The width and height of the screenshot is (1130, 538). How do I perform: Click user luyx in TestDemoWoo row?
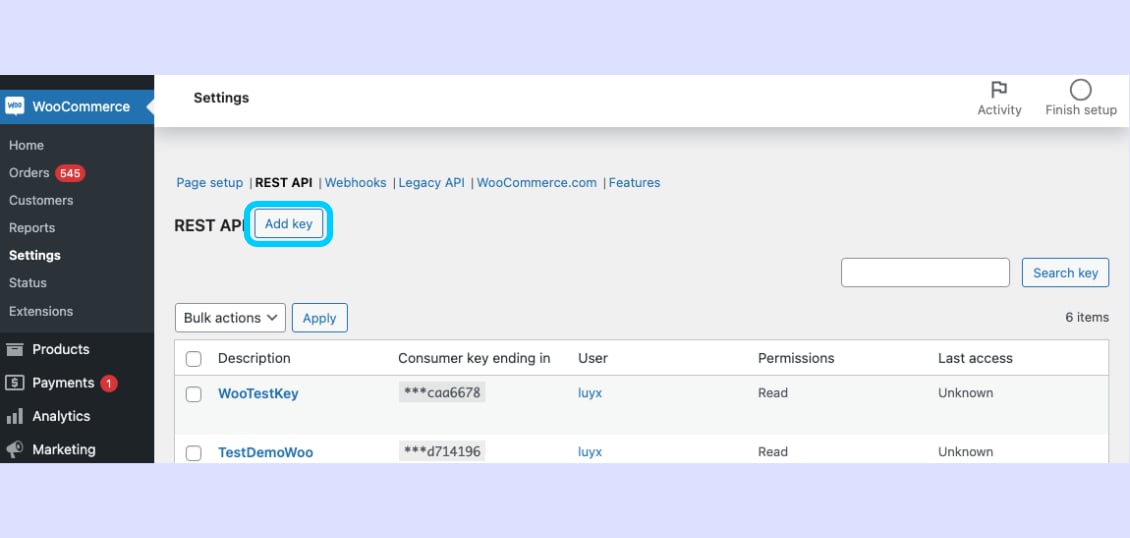pos(590,452)
